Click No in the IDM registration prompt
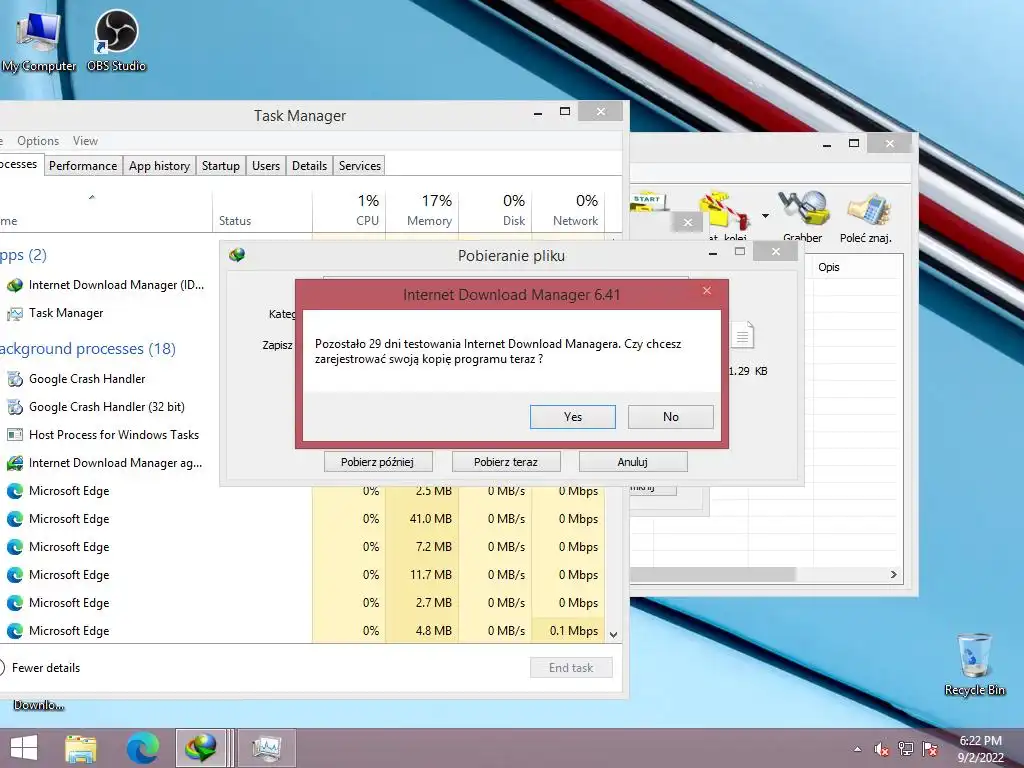The width and height of the screenshot is (1024, 768). (671, 417)
